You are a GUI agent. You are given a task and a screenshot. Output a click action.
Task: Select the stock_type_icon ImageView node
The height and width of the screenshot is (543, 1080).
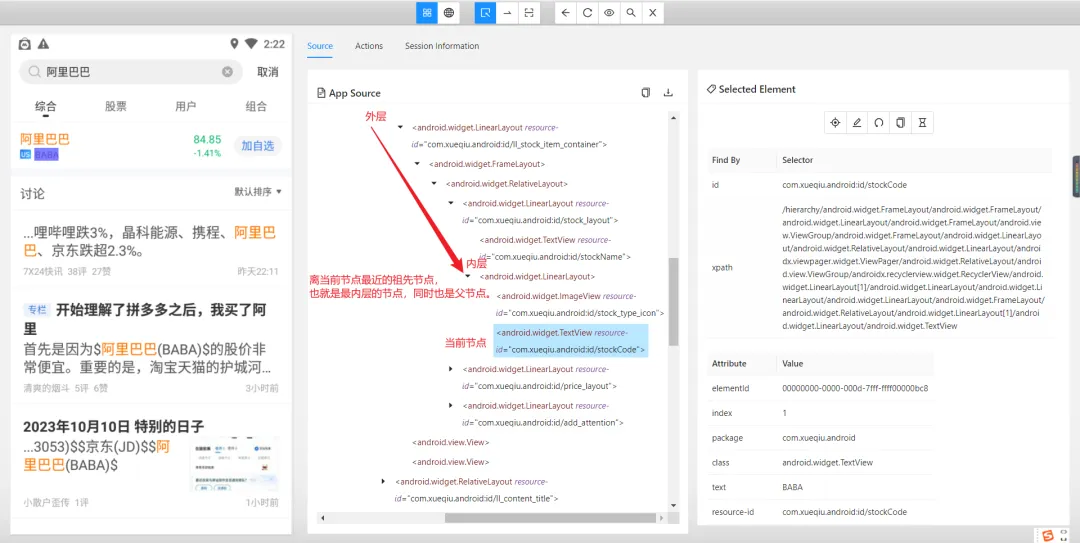[579, 304]
